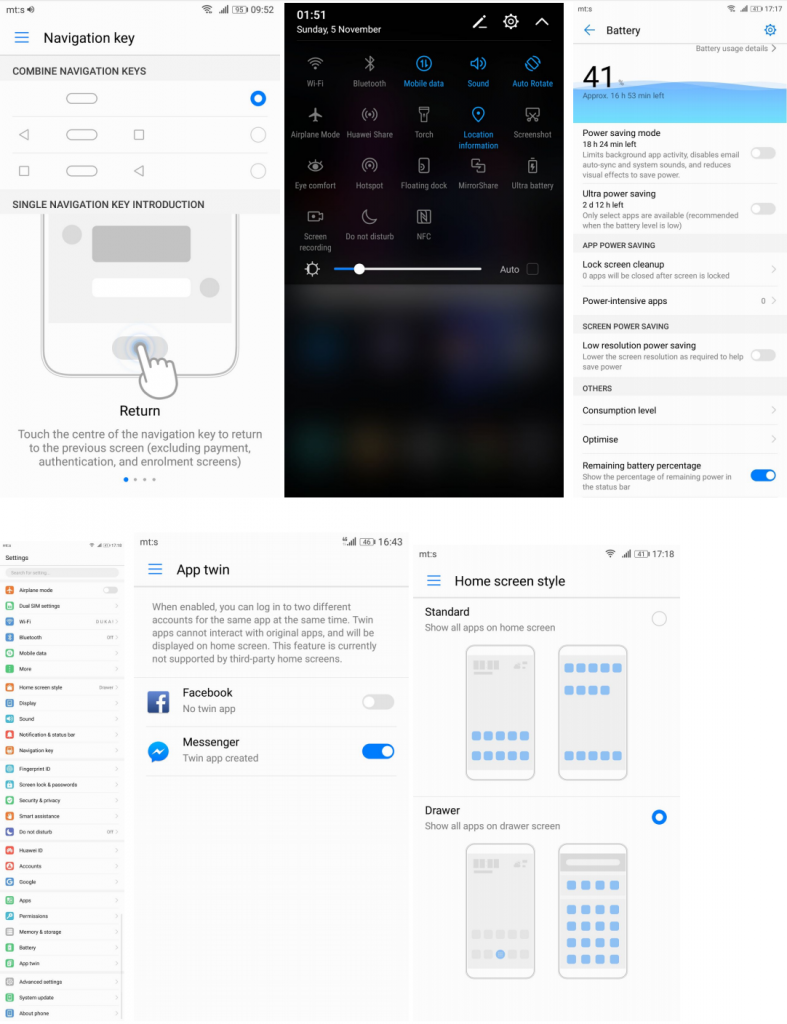Open Hotspot quick settings tile
Screen dimensions: 787x1024
pyautogui.click(x=369, y=165)
